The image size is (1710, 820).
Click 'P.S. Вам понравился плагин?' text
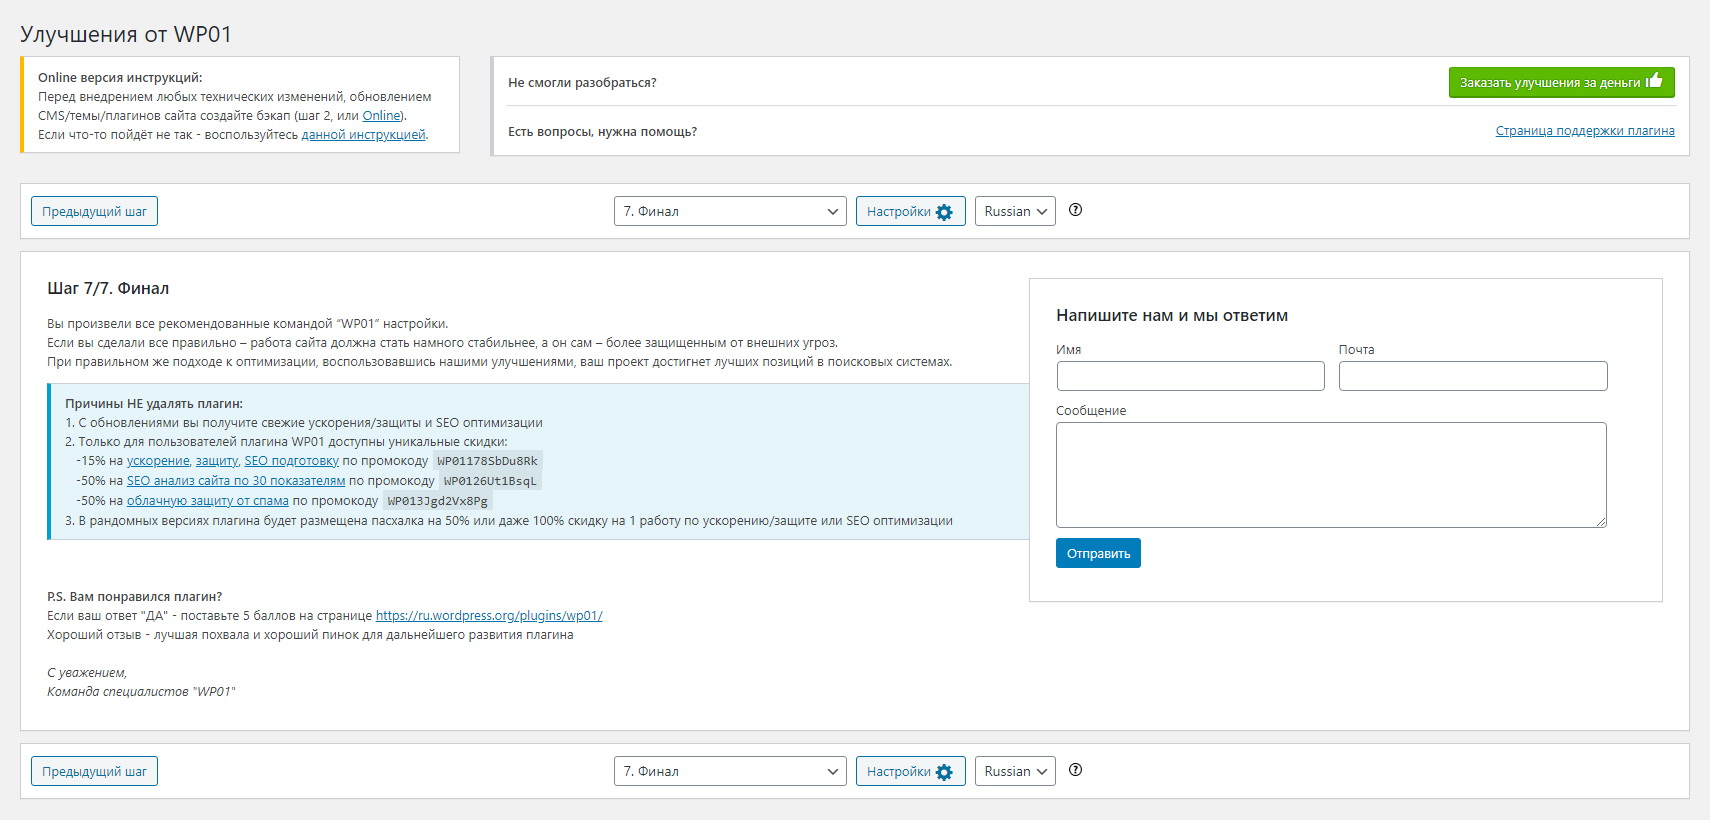point(135,597)
